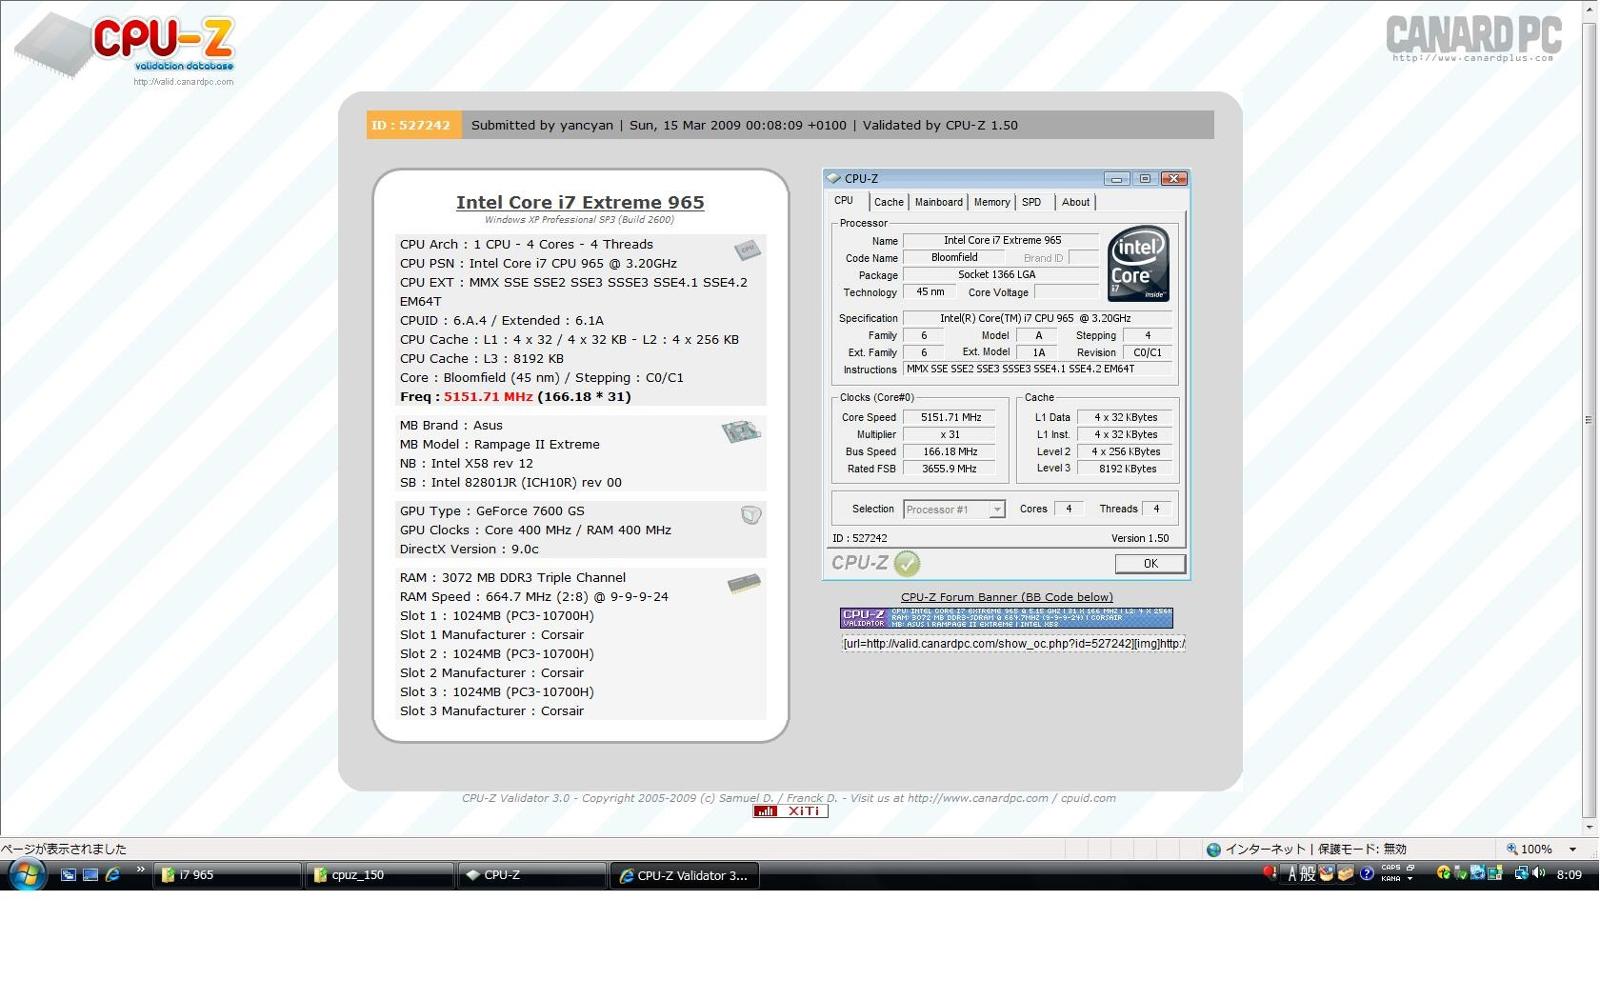This screenshot has width=1600, height=1000.
Task: Click the network connection tray icon
Action: click(x=1521, y=873)
